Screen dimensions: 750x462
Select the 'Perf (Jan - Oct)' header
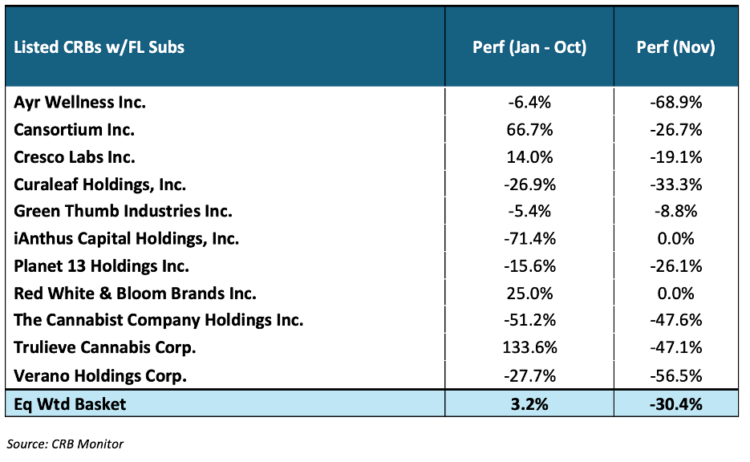528,48
